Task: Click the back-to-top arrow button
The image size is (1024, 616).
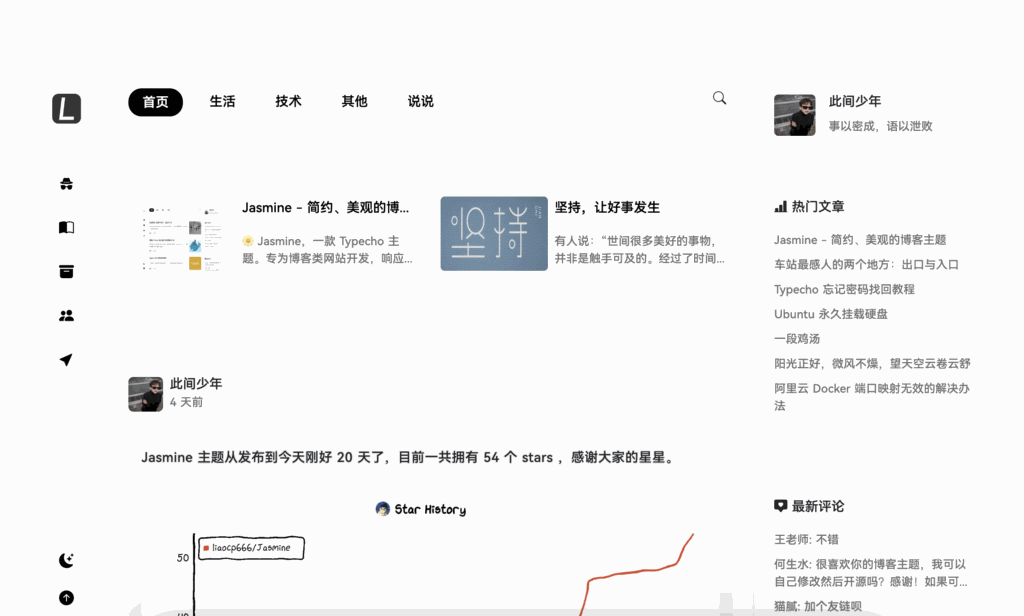Action: point(65,597)
